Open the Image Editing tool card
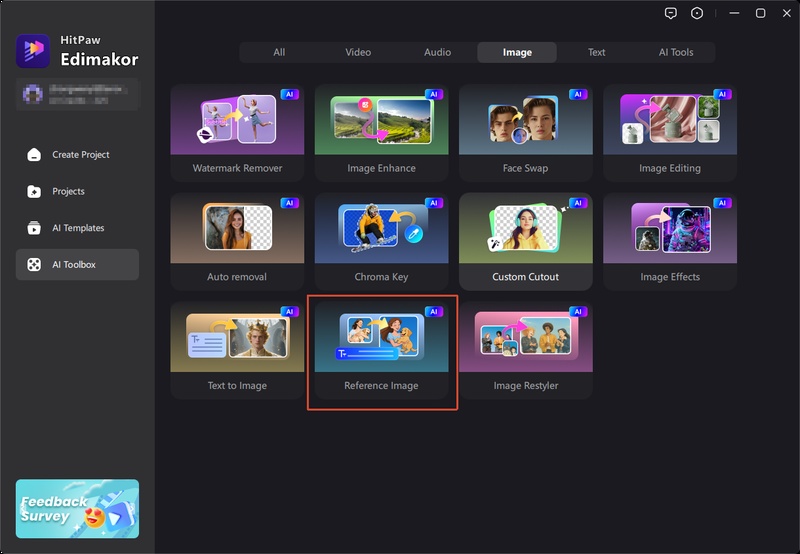 [x=670, y=133]
